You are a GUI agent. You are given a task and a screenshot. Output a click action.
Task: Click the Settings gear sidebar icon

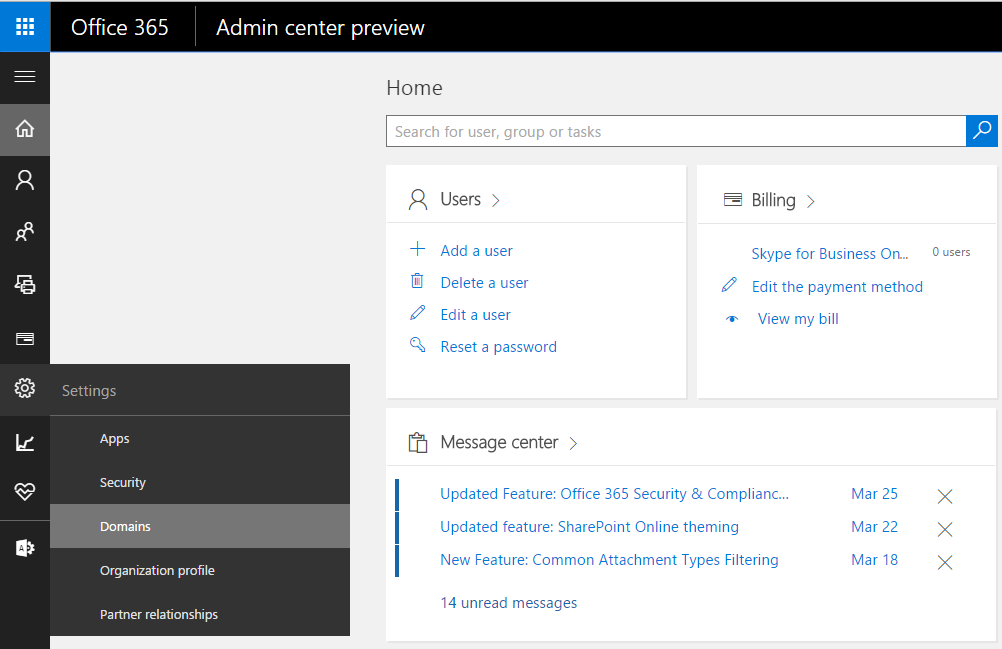pyautogui.click(x=25, y=388)
